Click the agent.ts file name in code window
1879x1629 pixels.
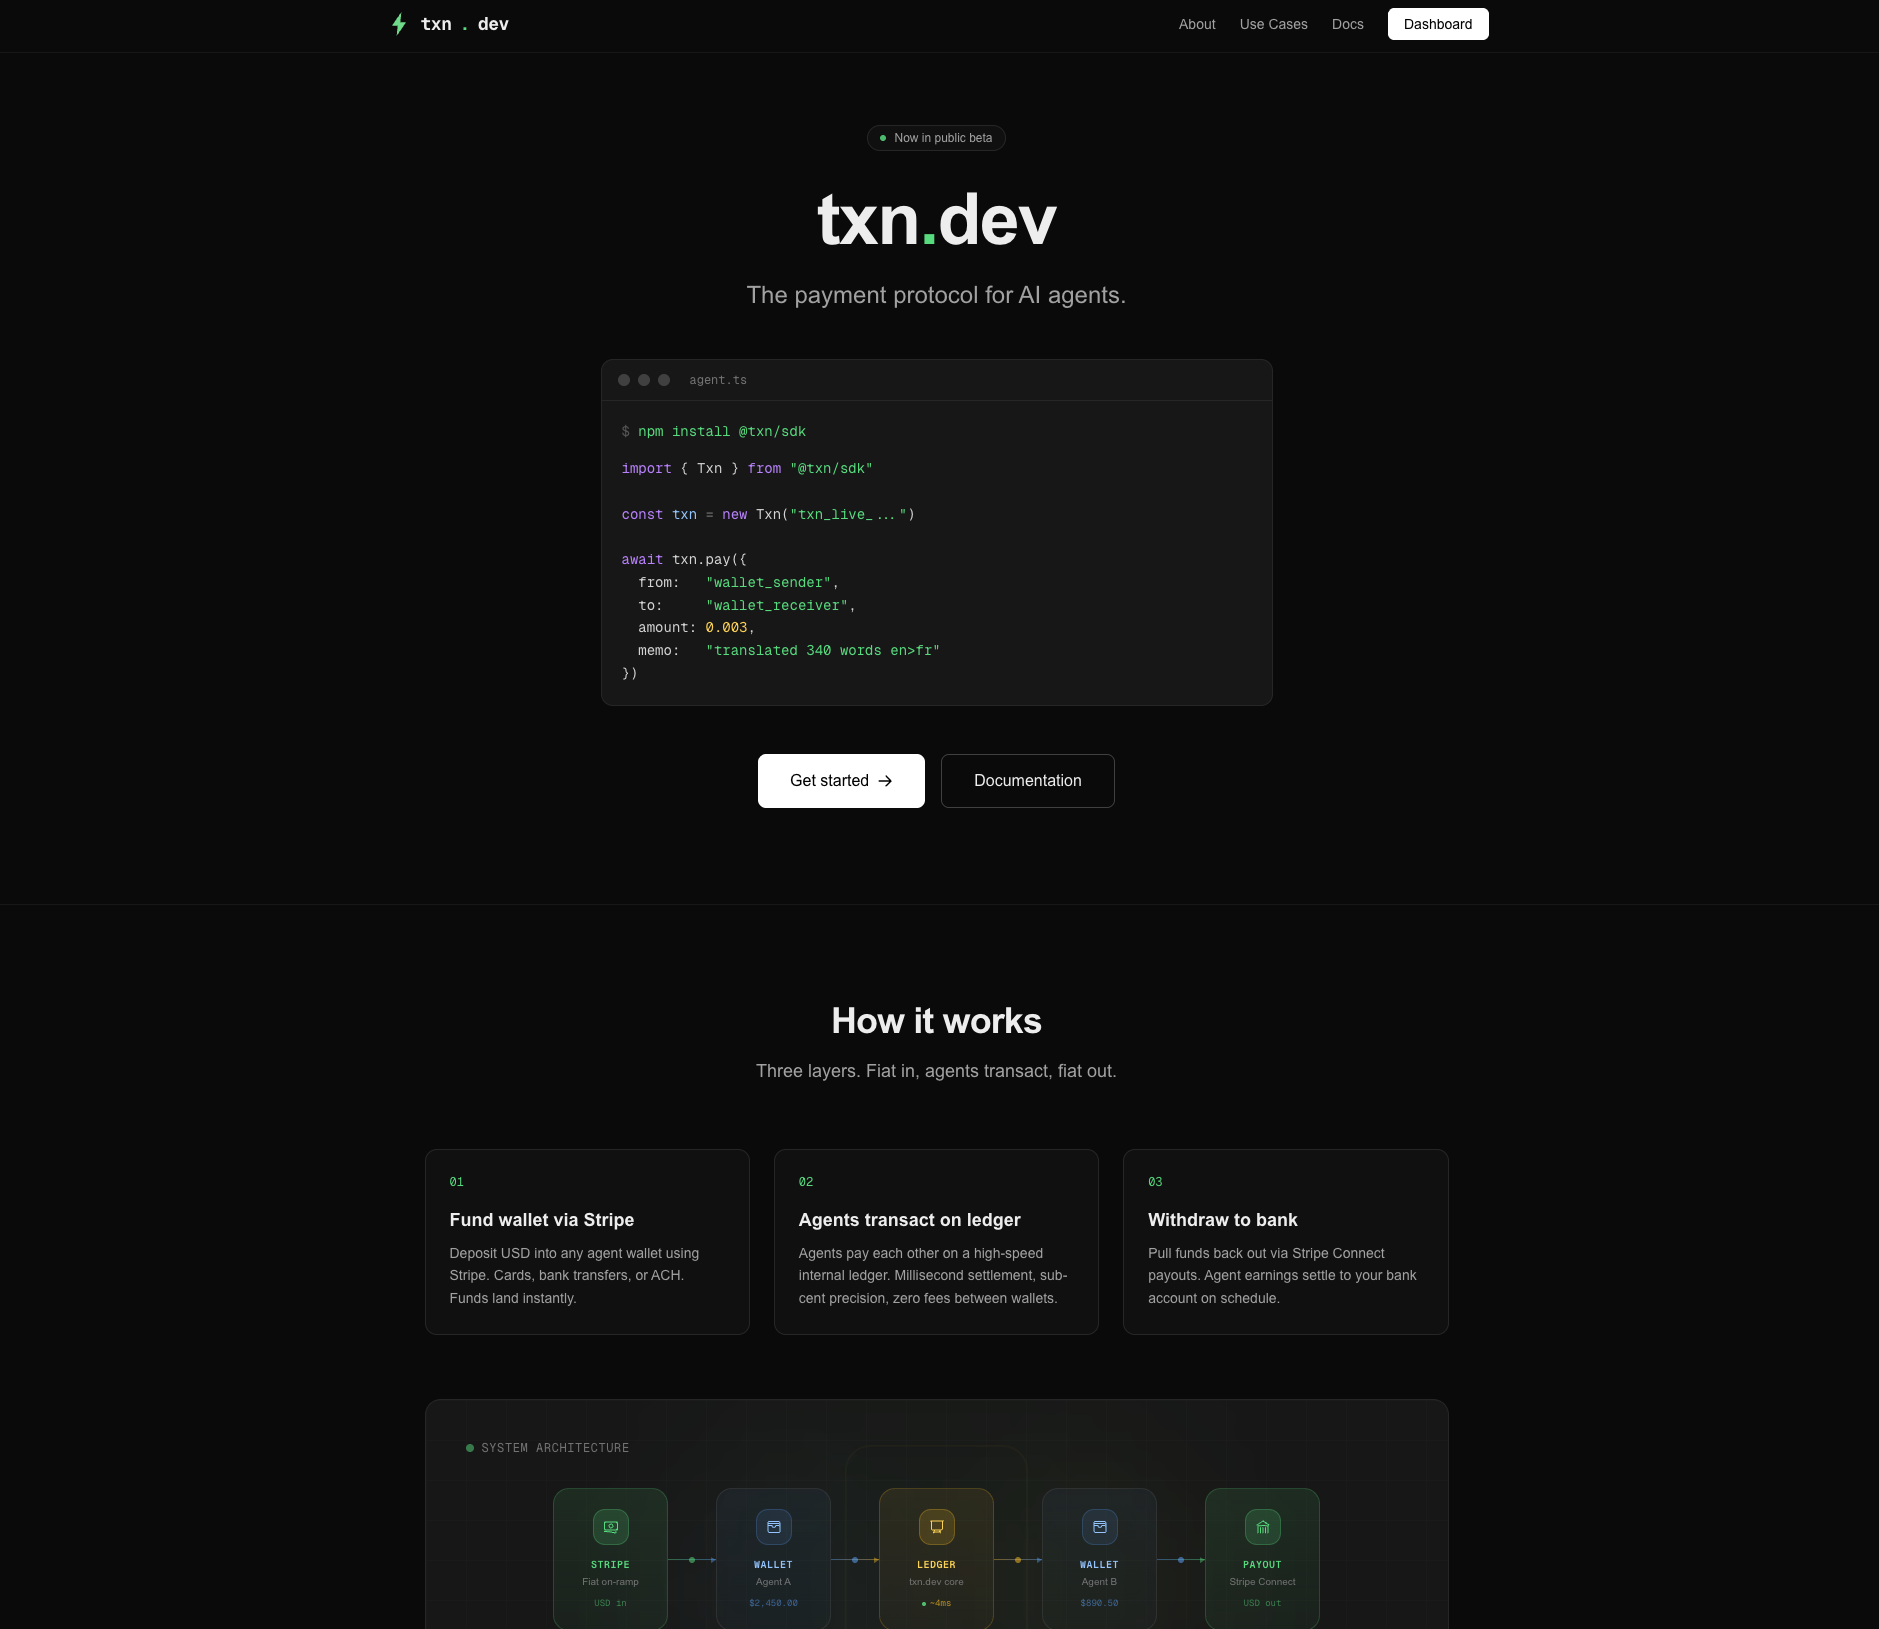point(718,380)
